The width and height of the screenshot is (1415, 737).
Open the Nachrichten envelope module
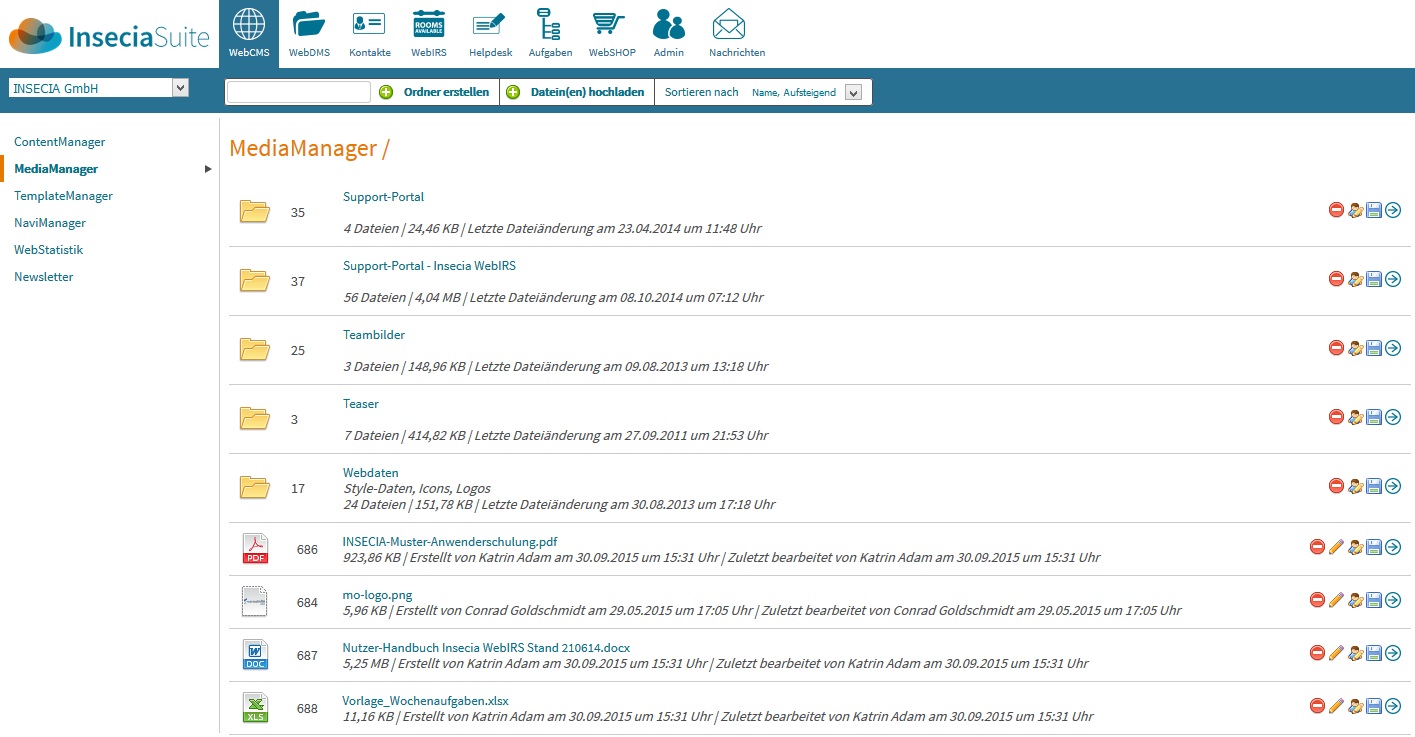tap(737, 33)
